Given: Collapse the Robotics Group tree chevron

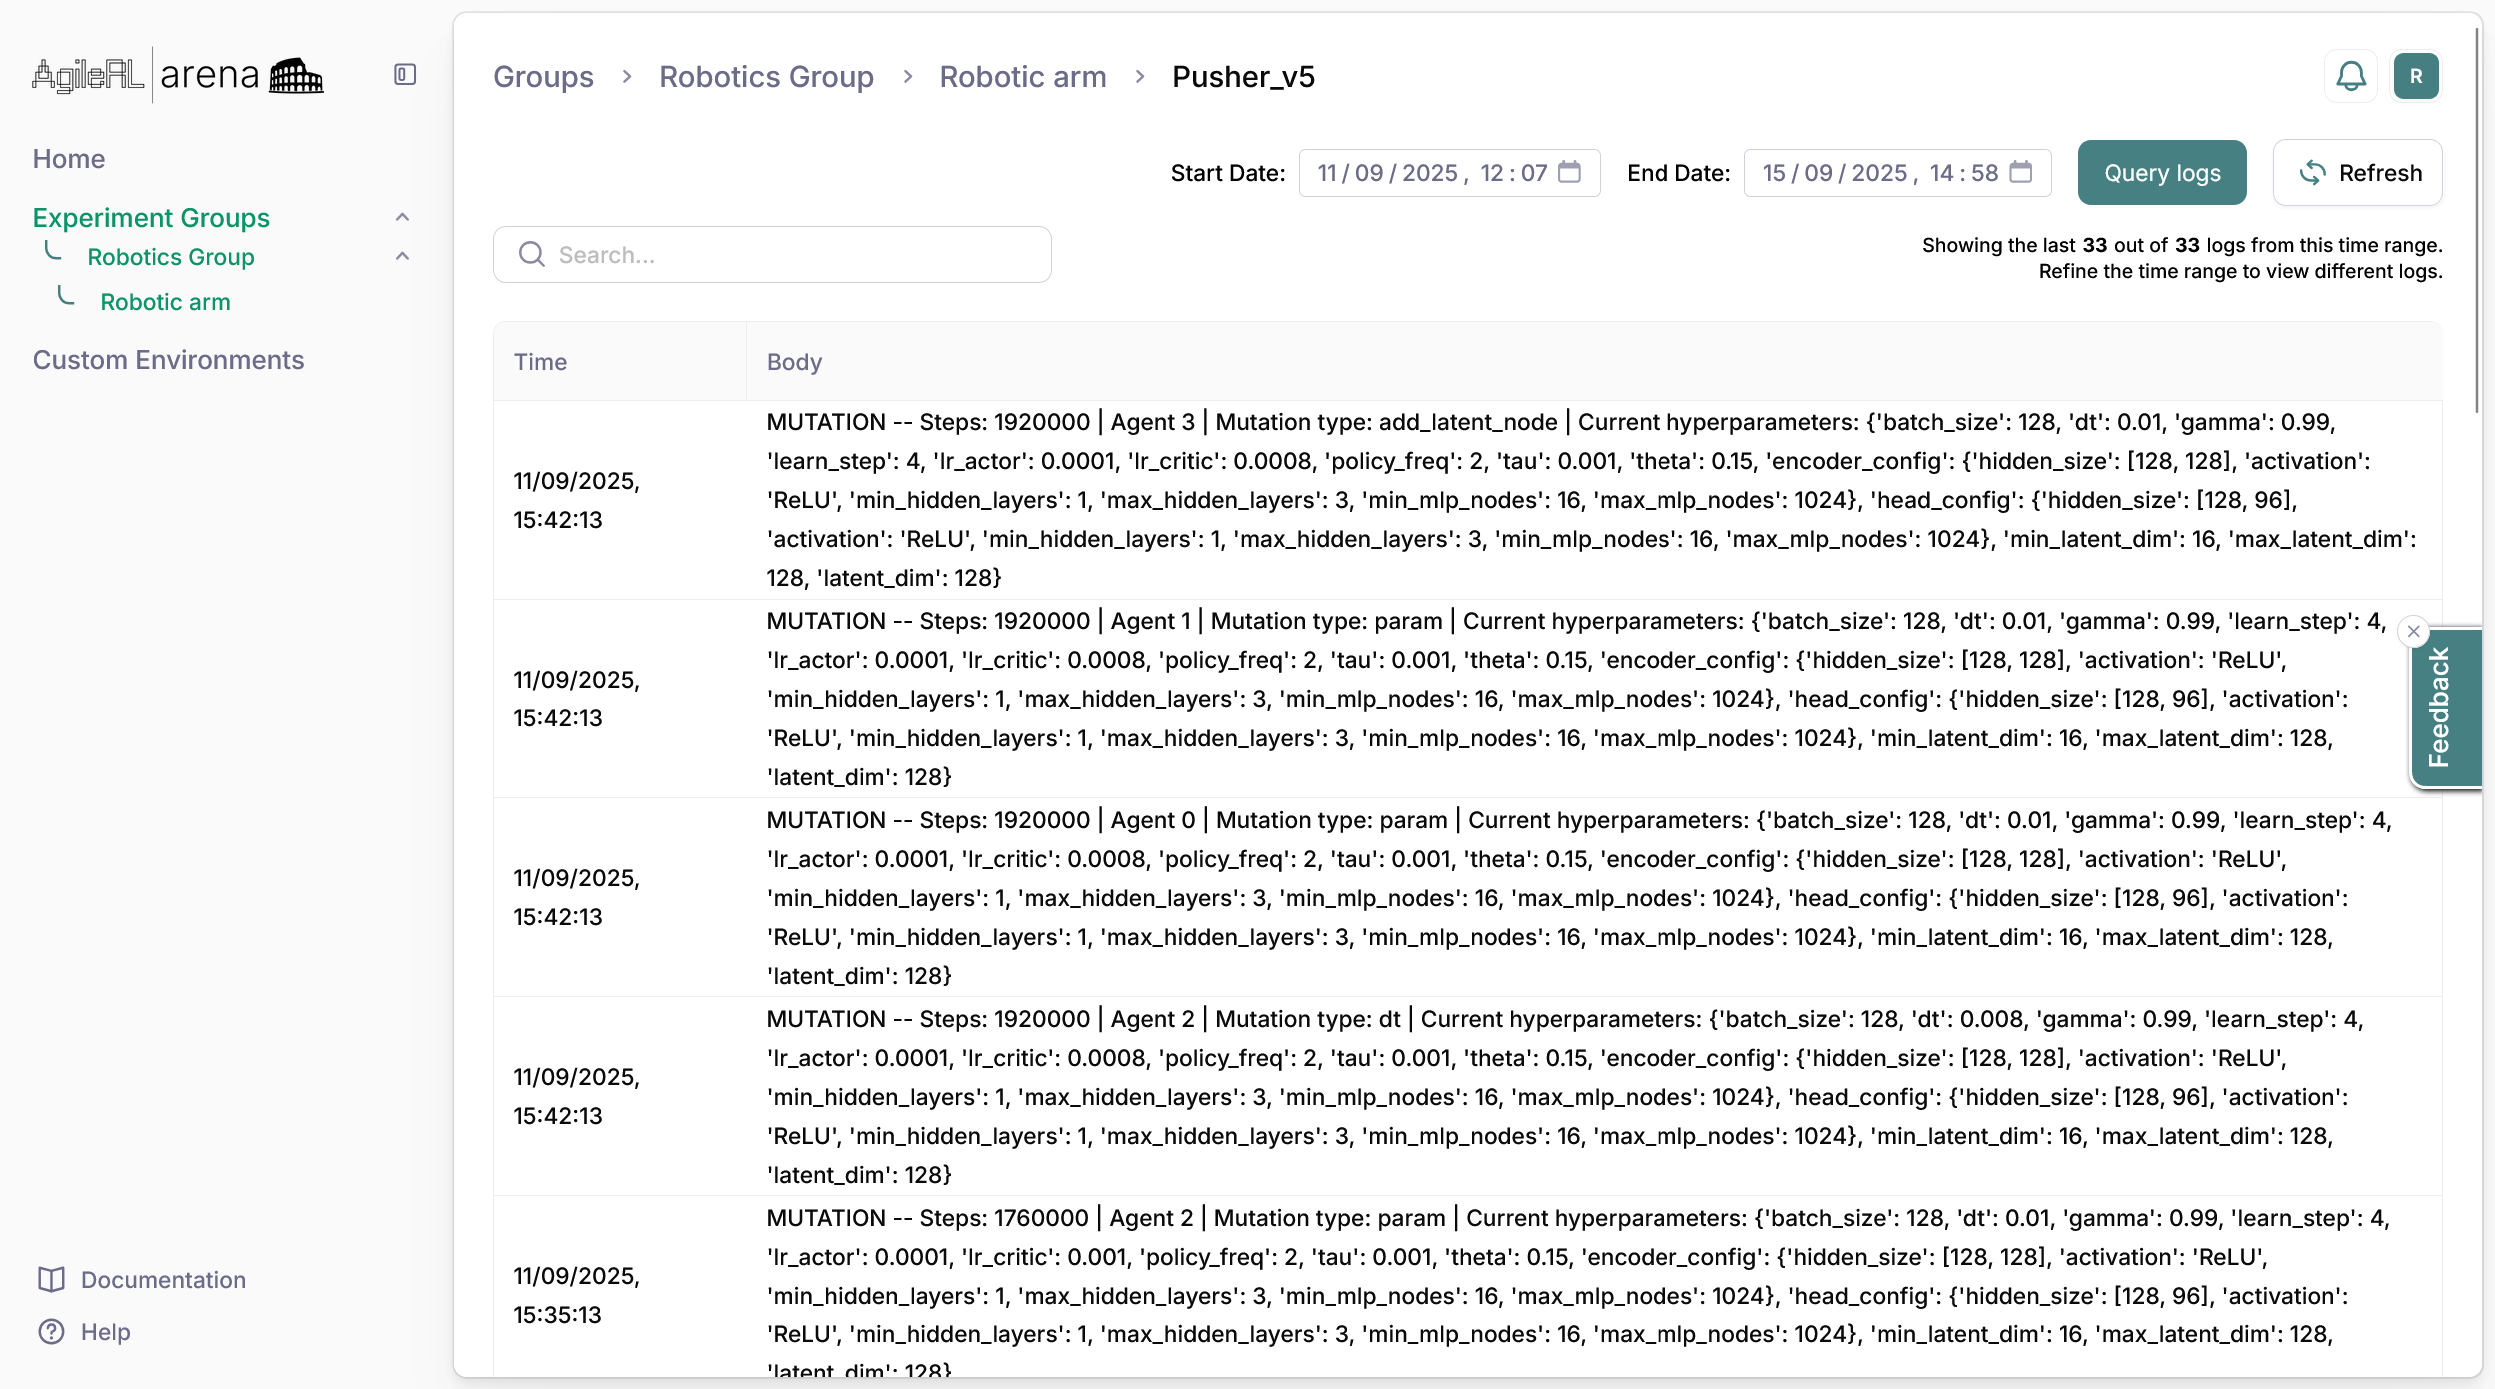Looking at the screenshot, I should 402,256.
